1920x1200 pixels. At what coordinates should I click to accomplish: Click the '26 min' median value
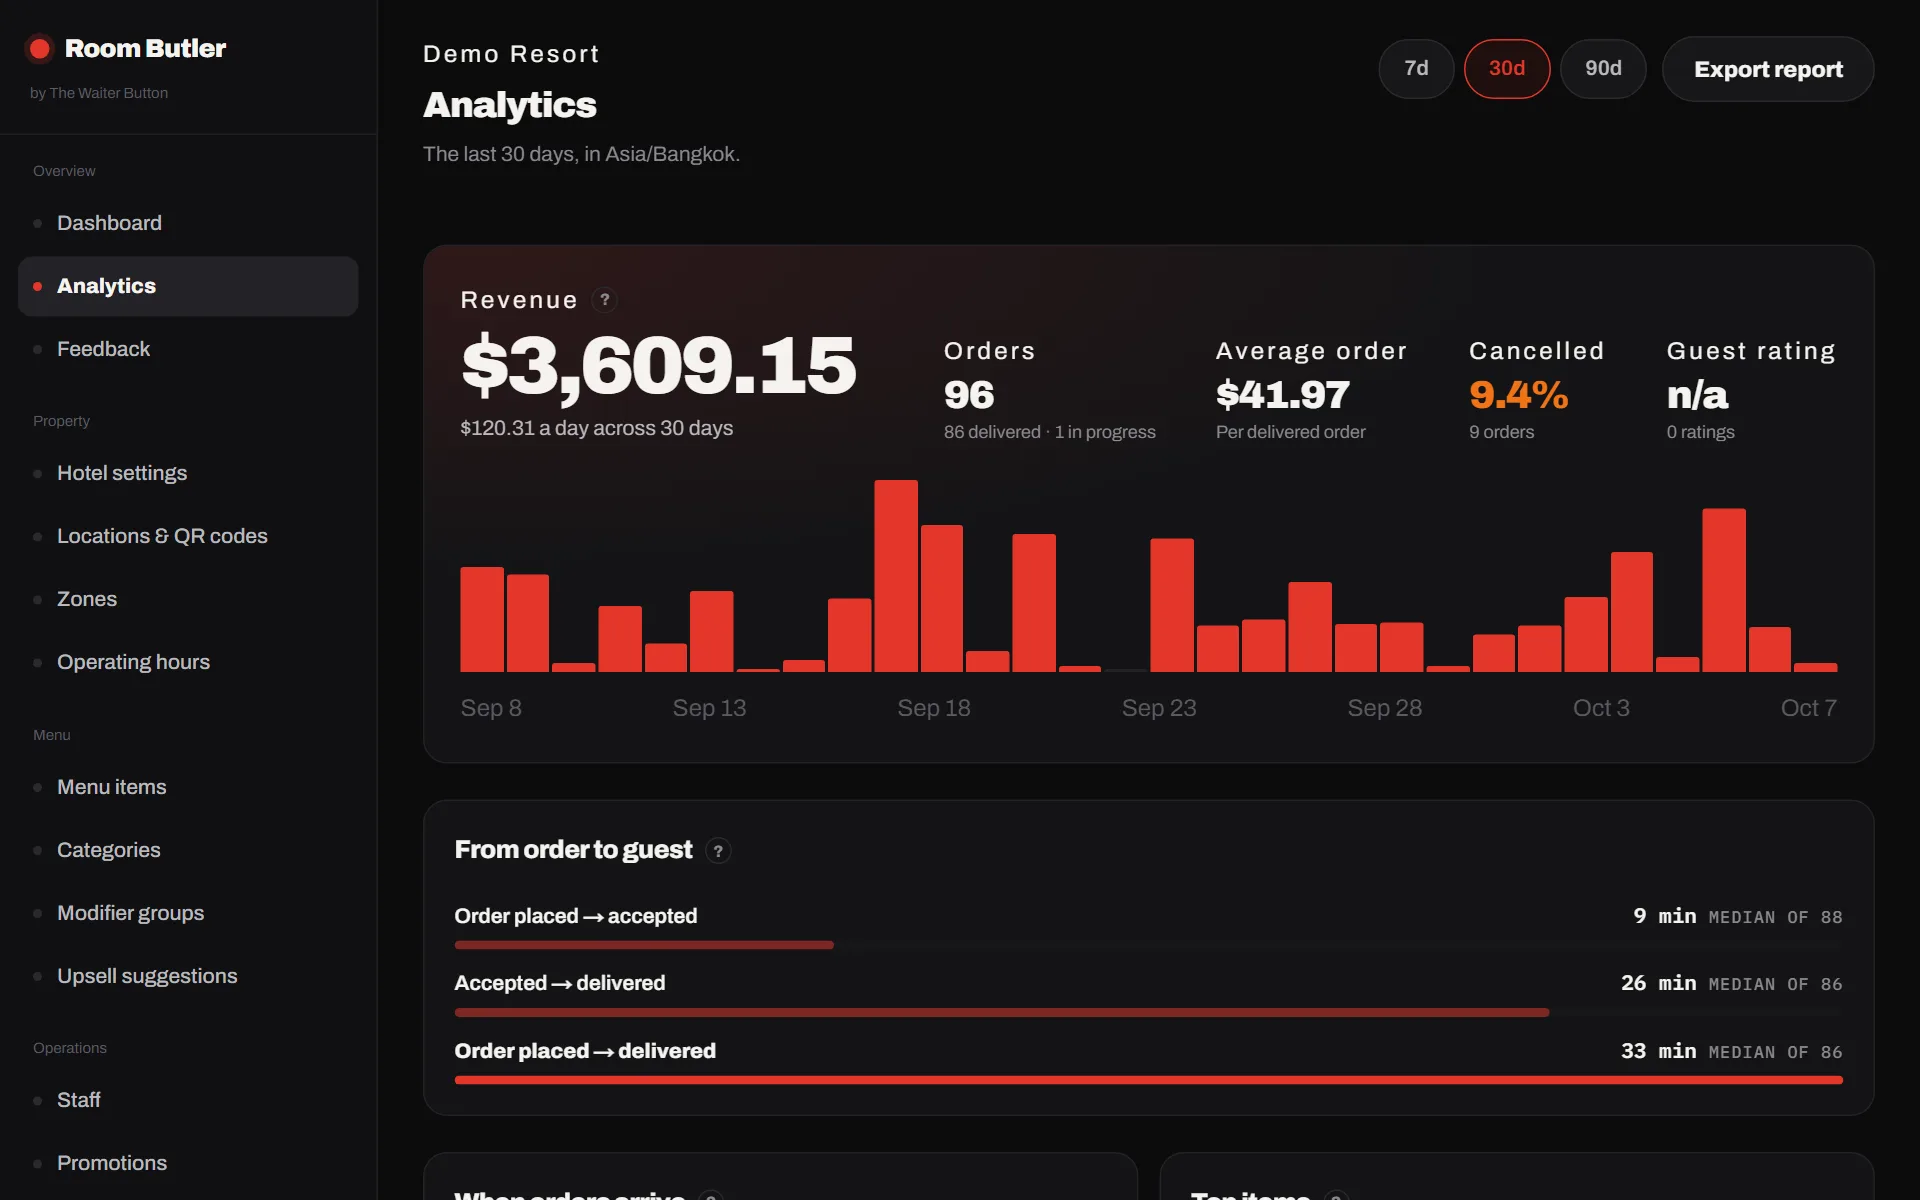[x=1659, y=983]
